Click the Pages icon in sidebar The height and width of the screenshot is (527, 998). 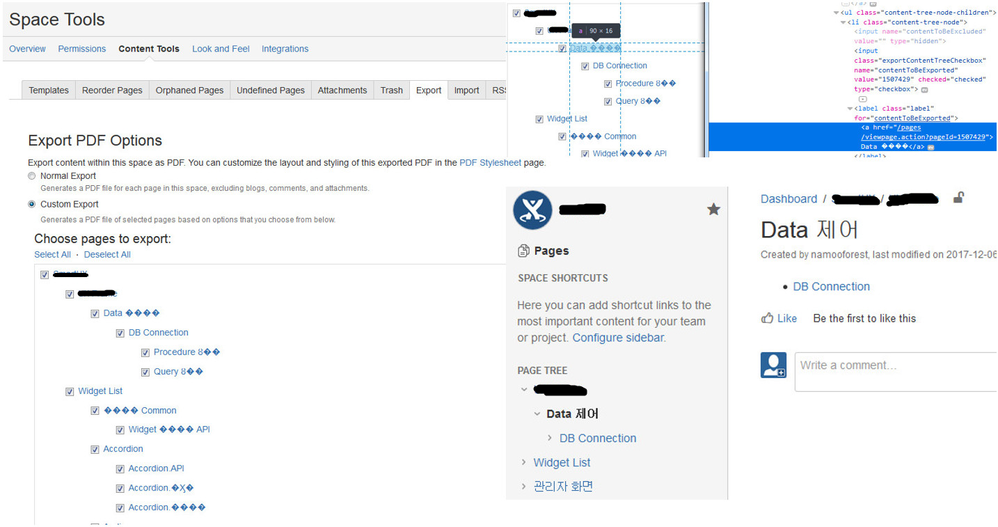[524, 251]
